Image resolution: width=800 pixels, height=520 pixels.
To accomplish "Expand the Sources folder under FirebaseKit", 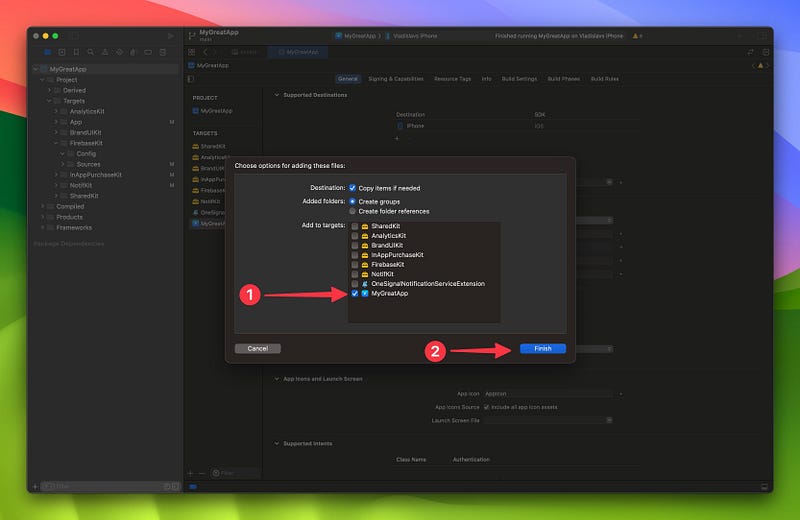I will point(63,164).
